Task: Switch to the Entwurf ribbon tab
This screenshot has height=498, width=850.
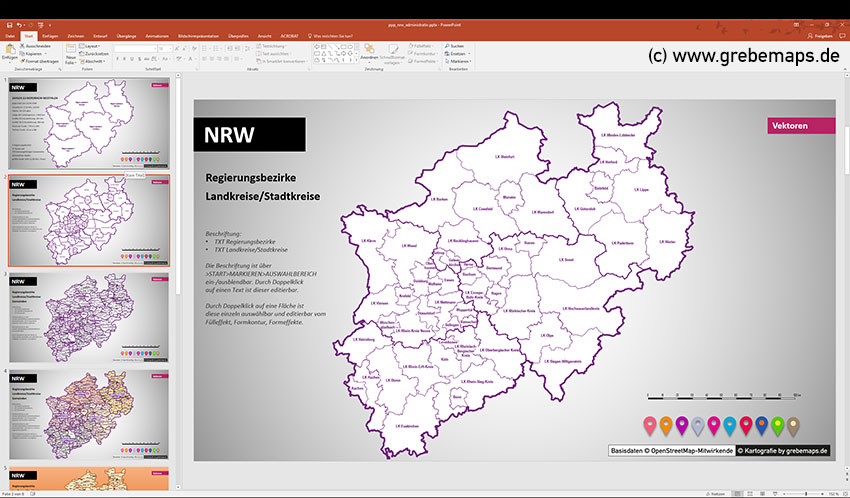Action: click(100, 35)
